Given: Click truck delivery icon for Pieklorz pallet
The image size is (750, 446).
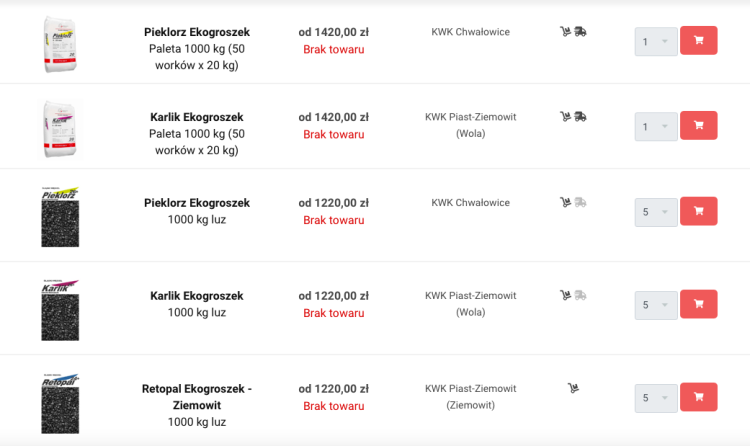Looking at the screenshot, I should pyautogui.click(x=580, y=32).
